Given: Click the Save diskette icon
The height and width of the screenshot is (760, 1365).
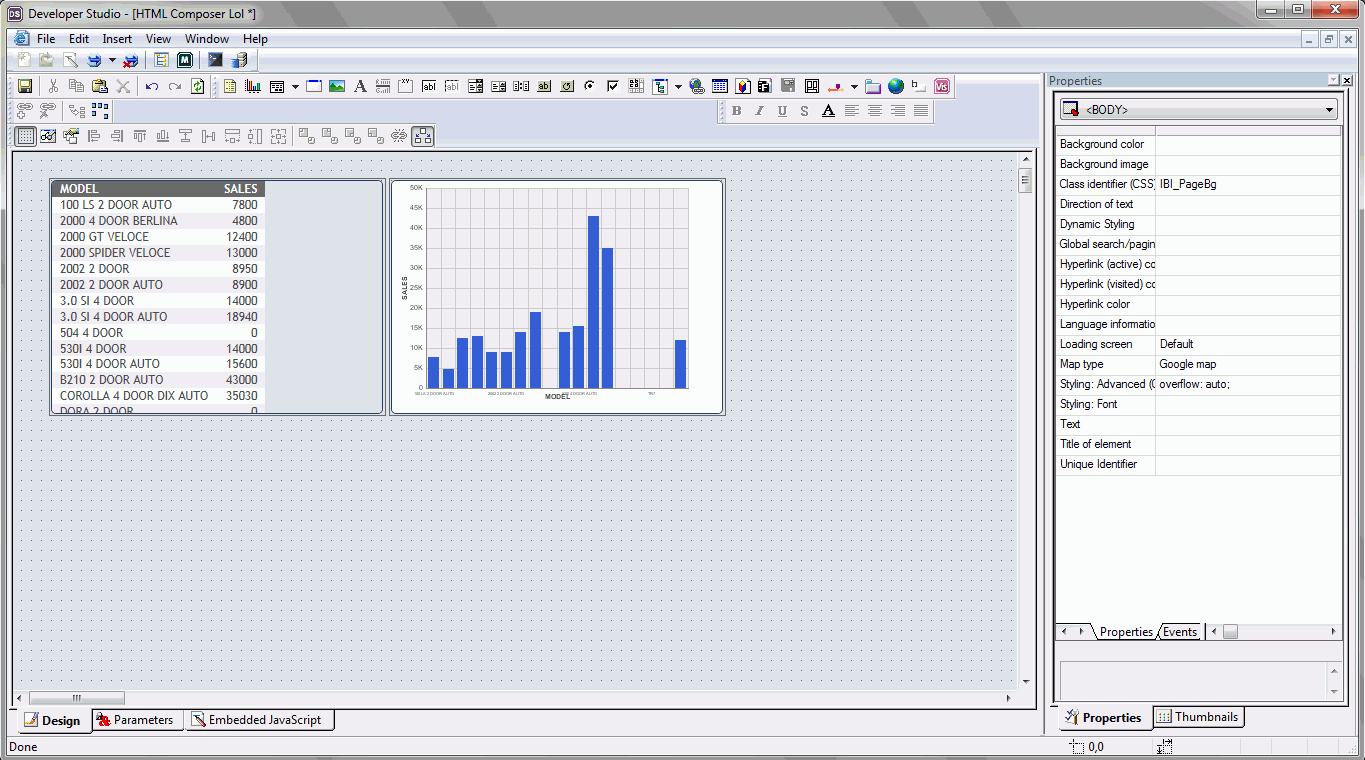Looking at the screenshot, I should tap(25, 87).
